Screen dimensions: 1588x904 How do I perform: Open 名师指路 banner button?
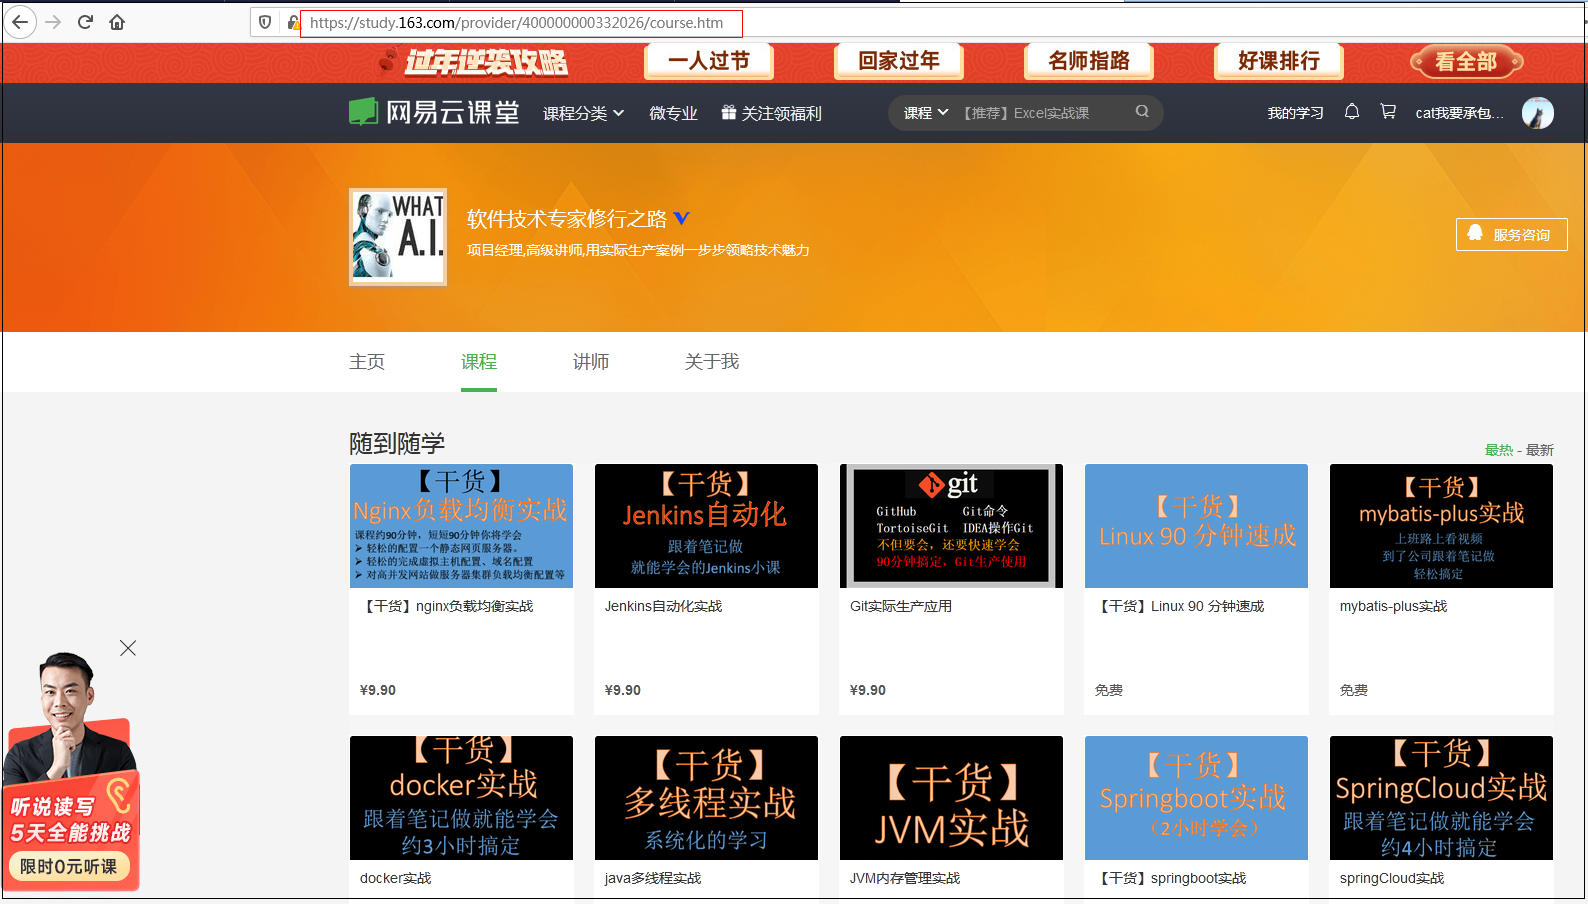point(1089,61)
